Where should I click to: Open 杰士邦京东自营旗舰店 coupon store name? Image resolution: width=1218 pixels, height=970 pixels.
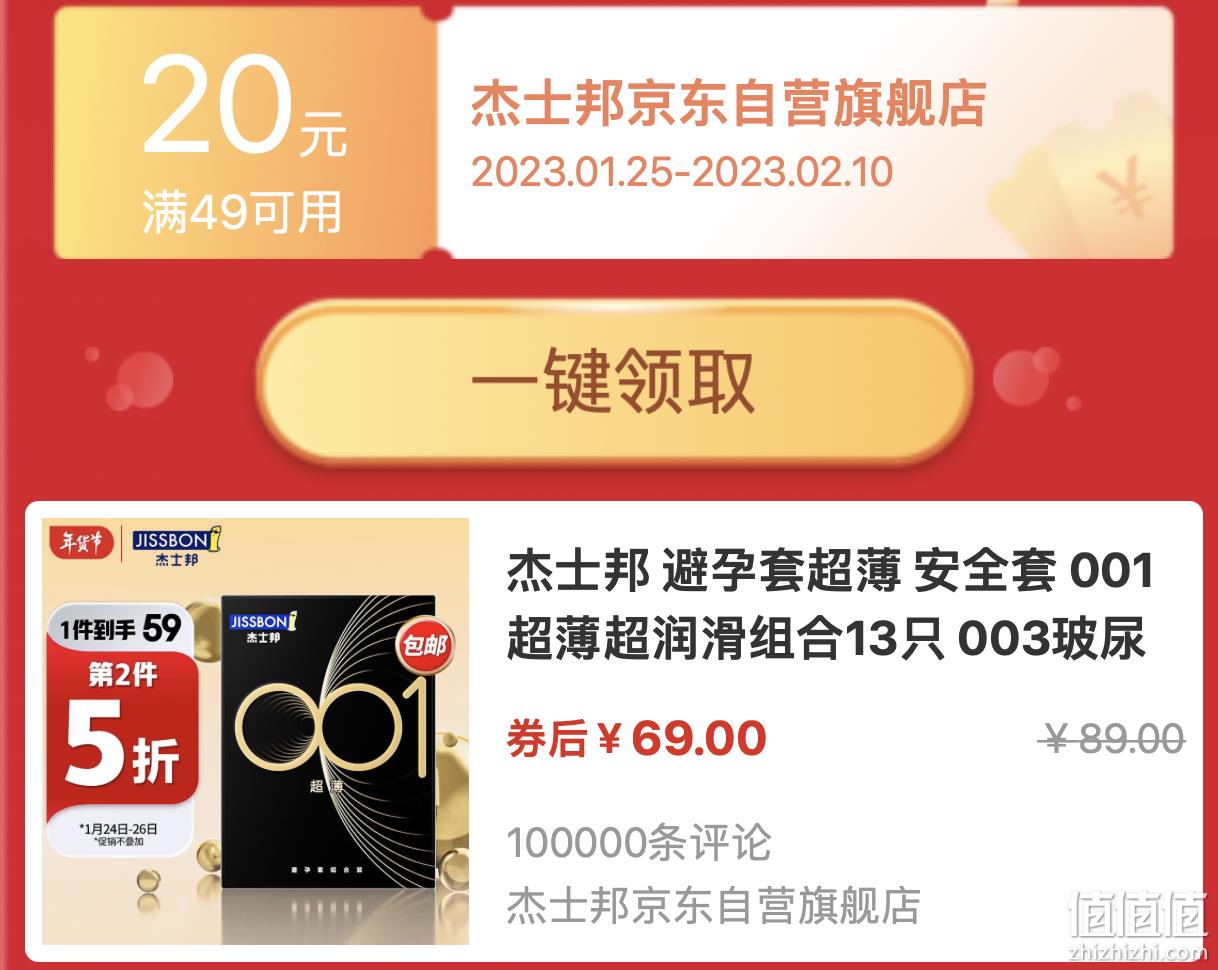[x=729, y=104]
